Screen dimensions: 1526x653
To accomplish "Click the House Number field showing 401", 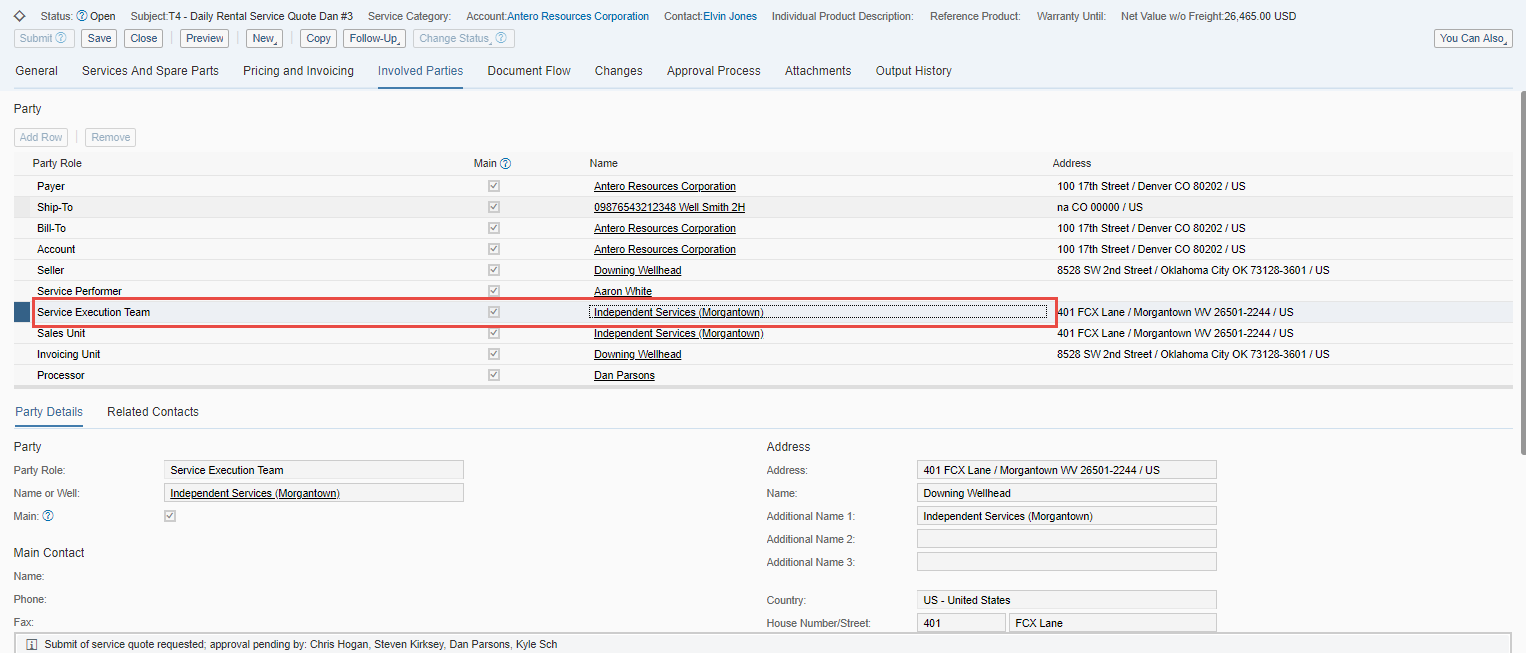I will 961,623.
